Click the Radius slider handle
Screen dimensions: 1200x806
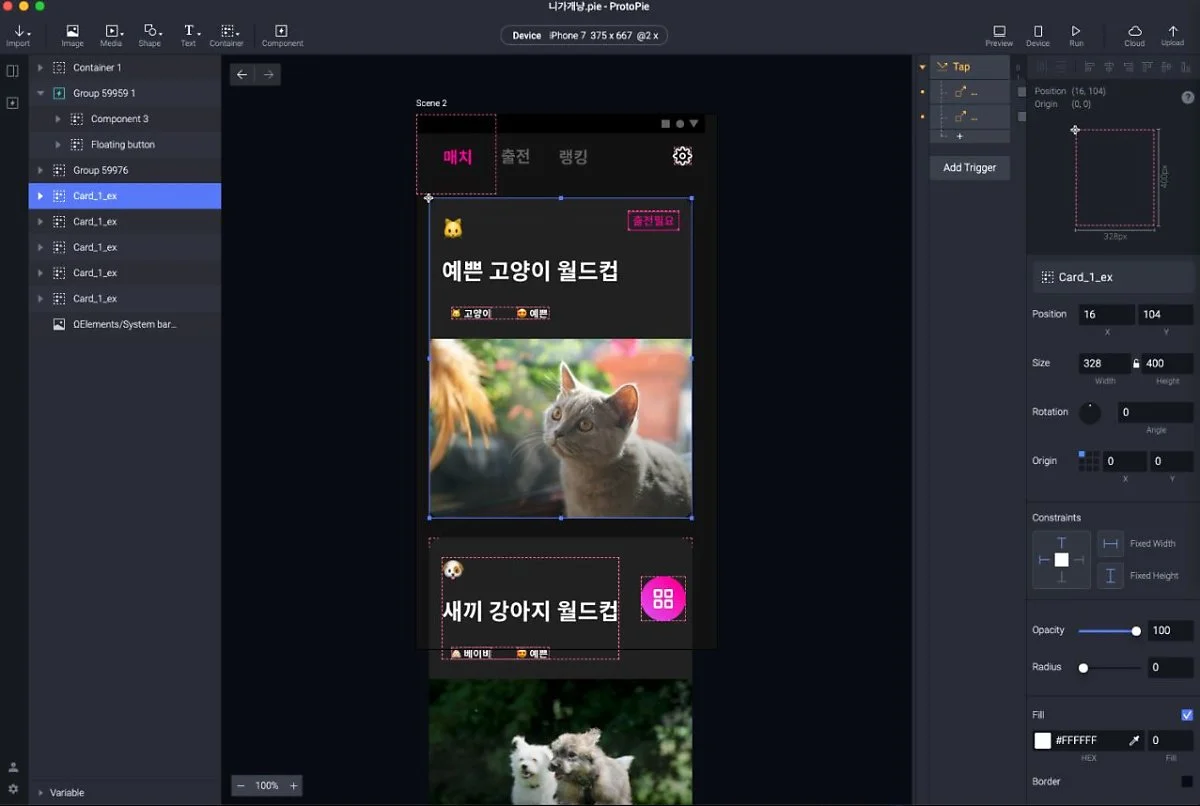[x=1083, y=668]
